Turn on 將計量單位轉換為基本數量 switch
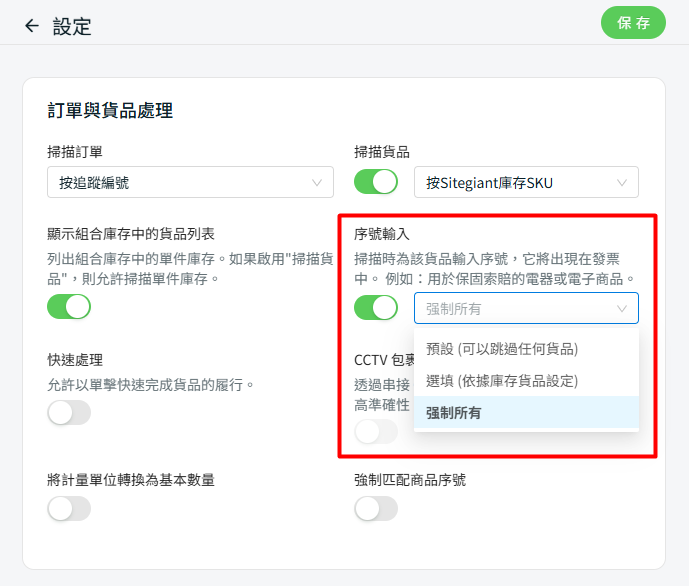689x586 pixels. pos(69,508)
